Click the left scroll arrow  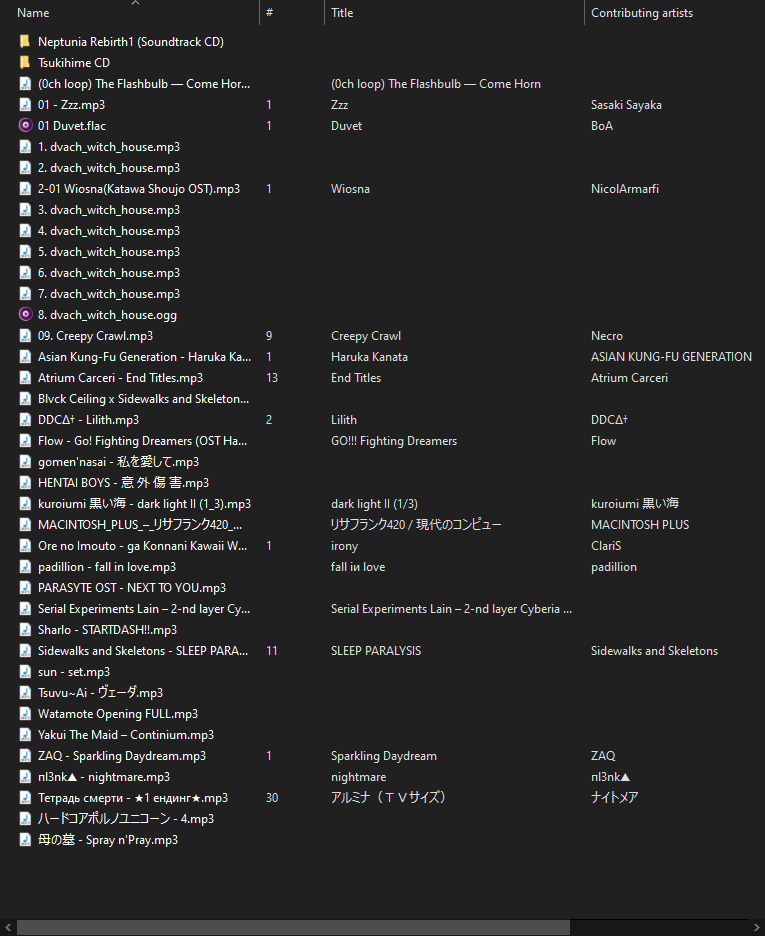coord(7,927)
